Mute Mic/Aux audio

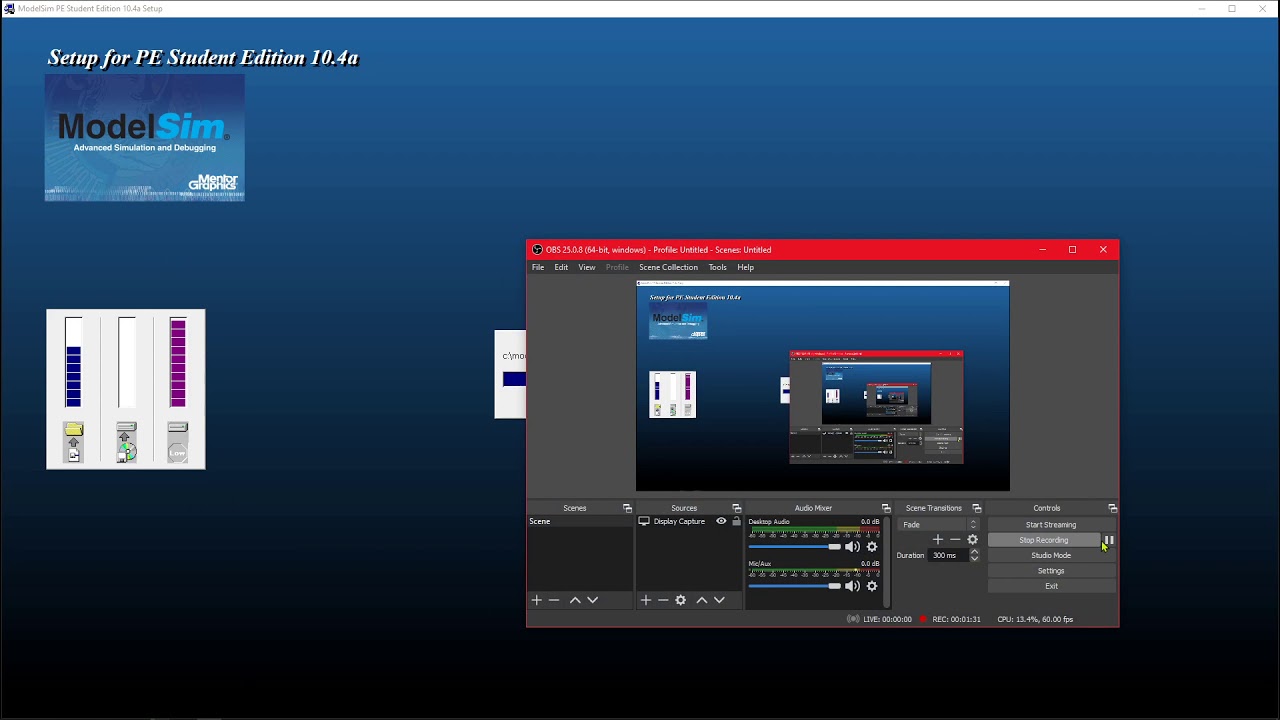tap(852, 586)
